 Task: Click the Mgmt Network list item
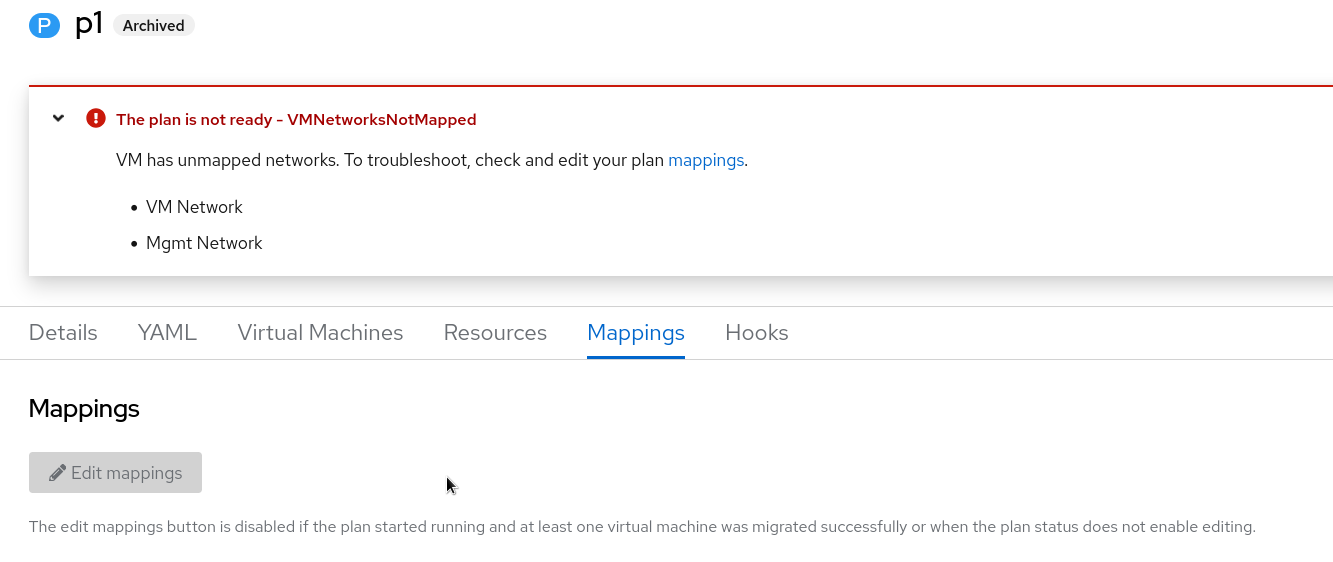pyautogui.click(x=204, y=243)
